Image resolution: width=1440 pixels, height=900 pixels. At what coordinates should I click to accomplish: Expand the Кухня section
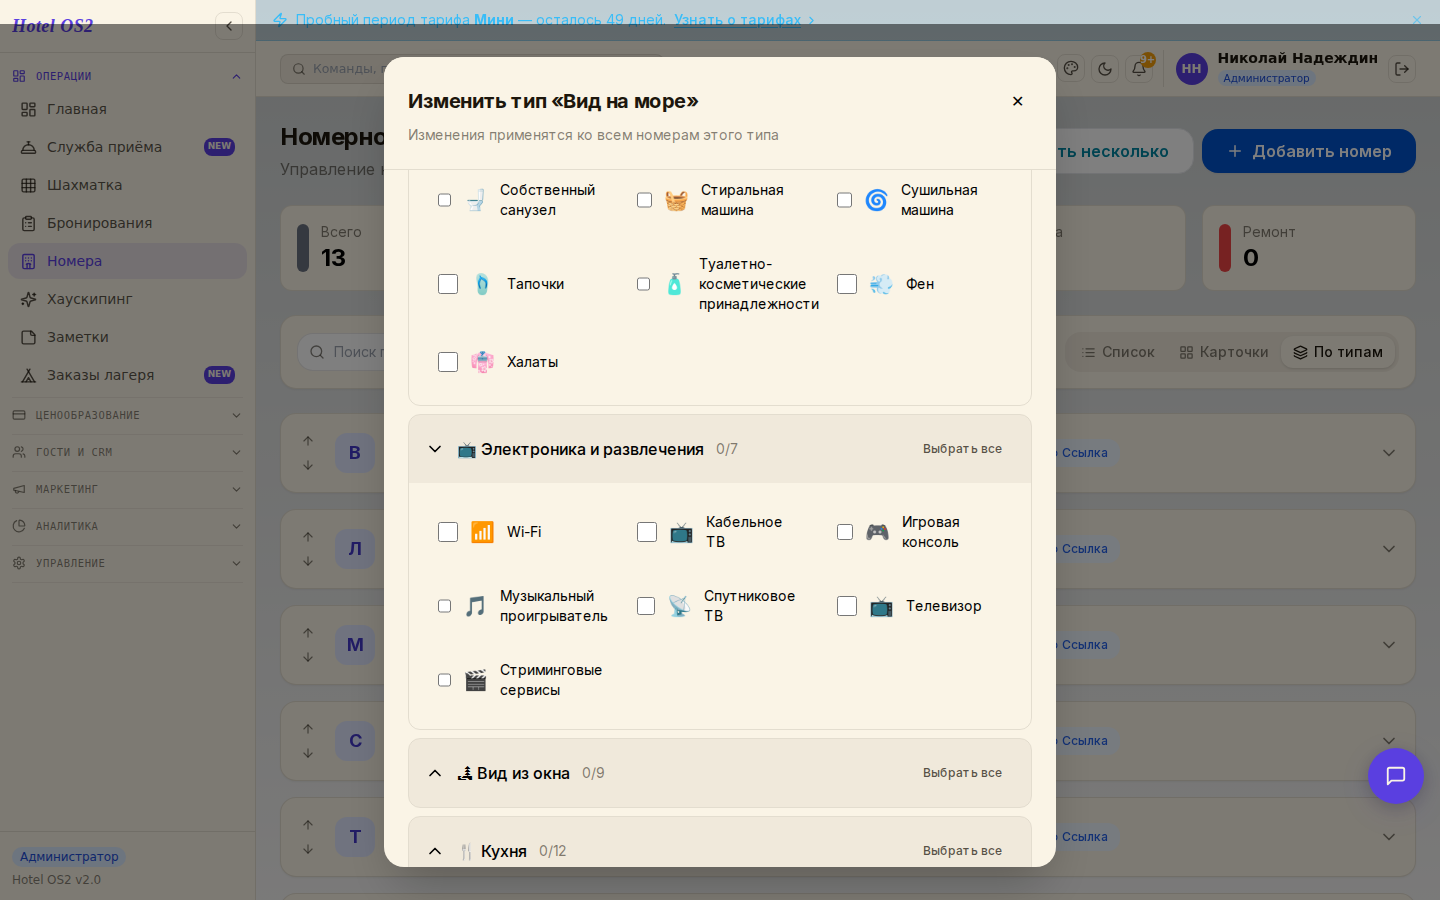(435, 851)
